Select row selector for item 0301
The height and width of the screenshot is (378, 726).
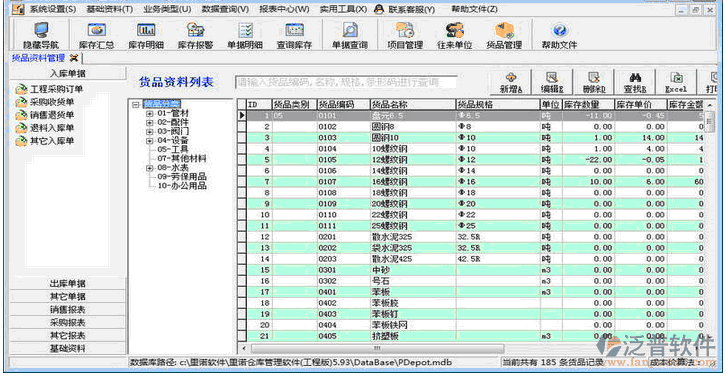coord(242,270)
